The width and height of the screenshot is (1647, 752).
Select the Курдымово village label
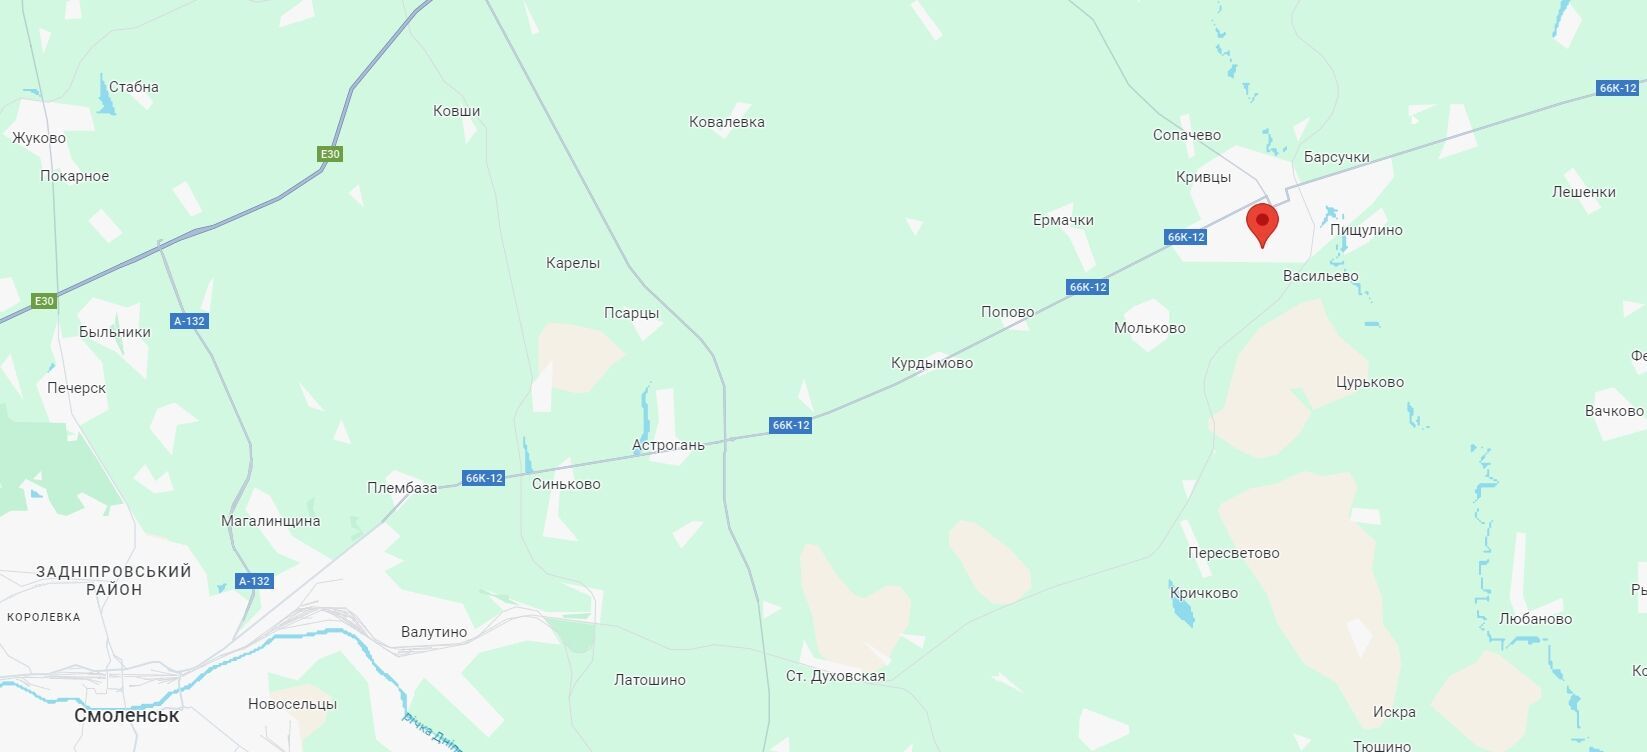click(932, 363)
